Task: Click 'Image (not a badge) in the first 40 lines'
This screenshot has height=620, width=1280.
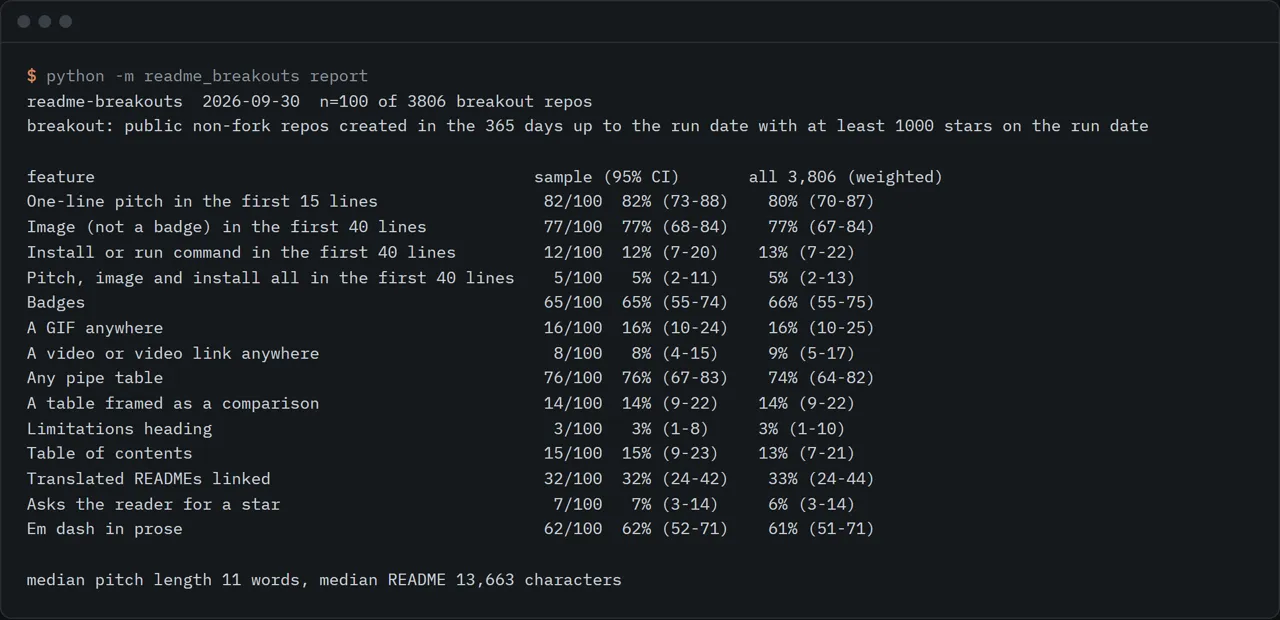Action: 227,227
